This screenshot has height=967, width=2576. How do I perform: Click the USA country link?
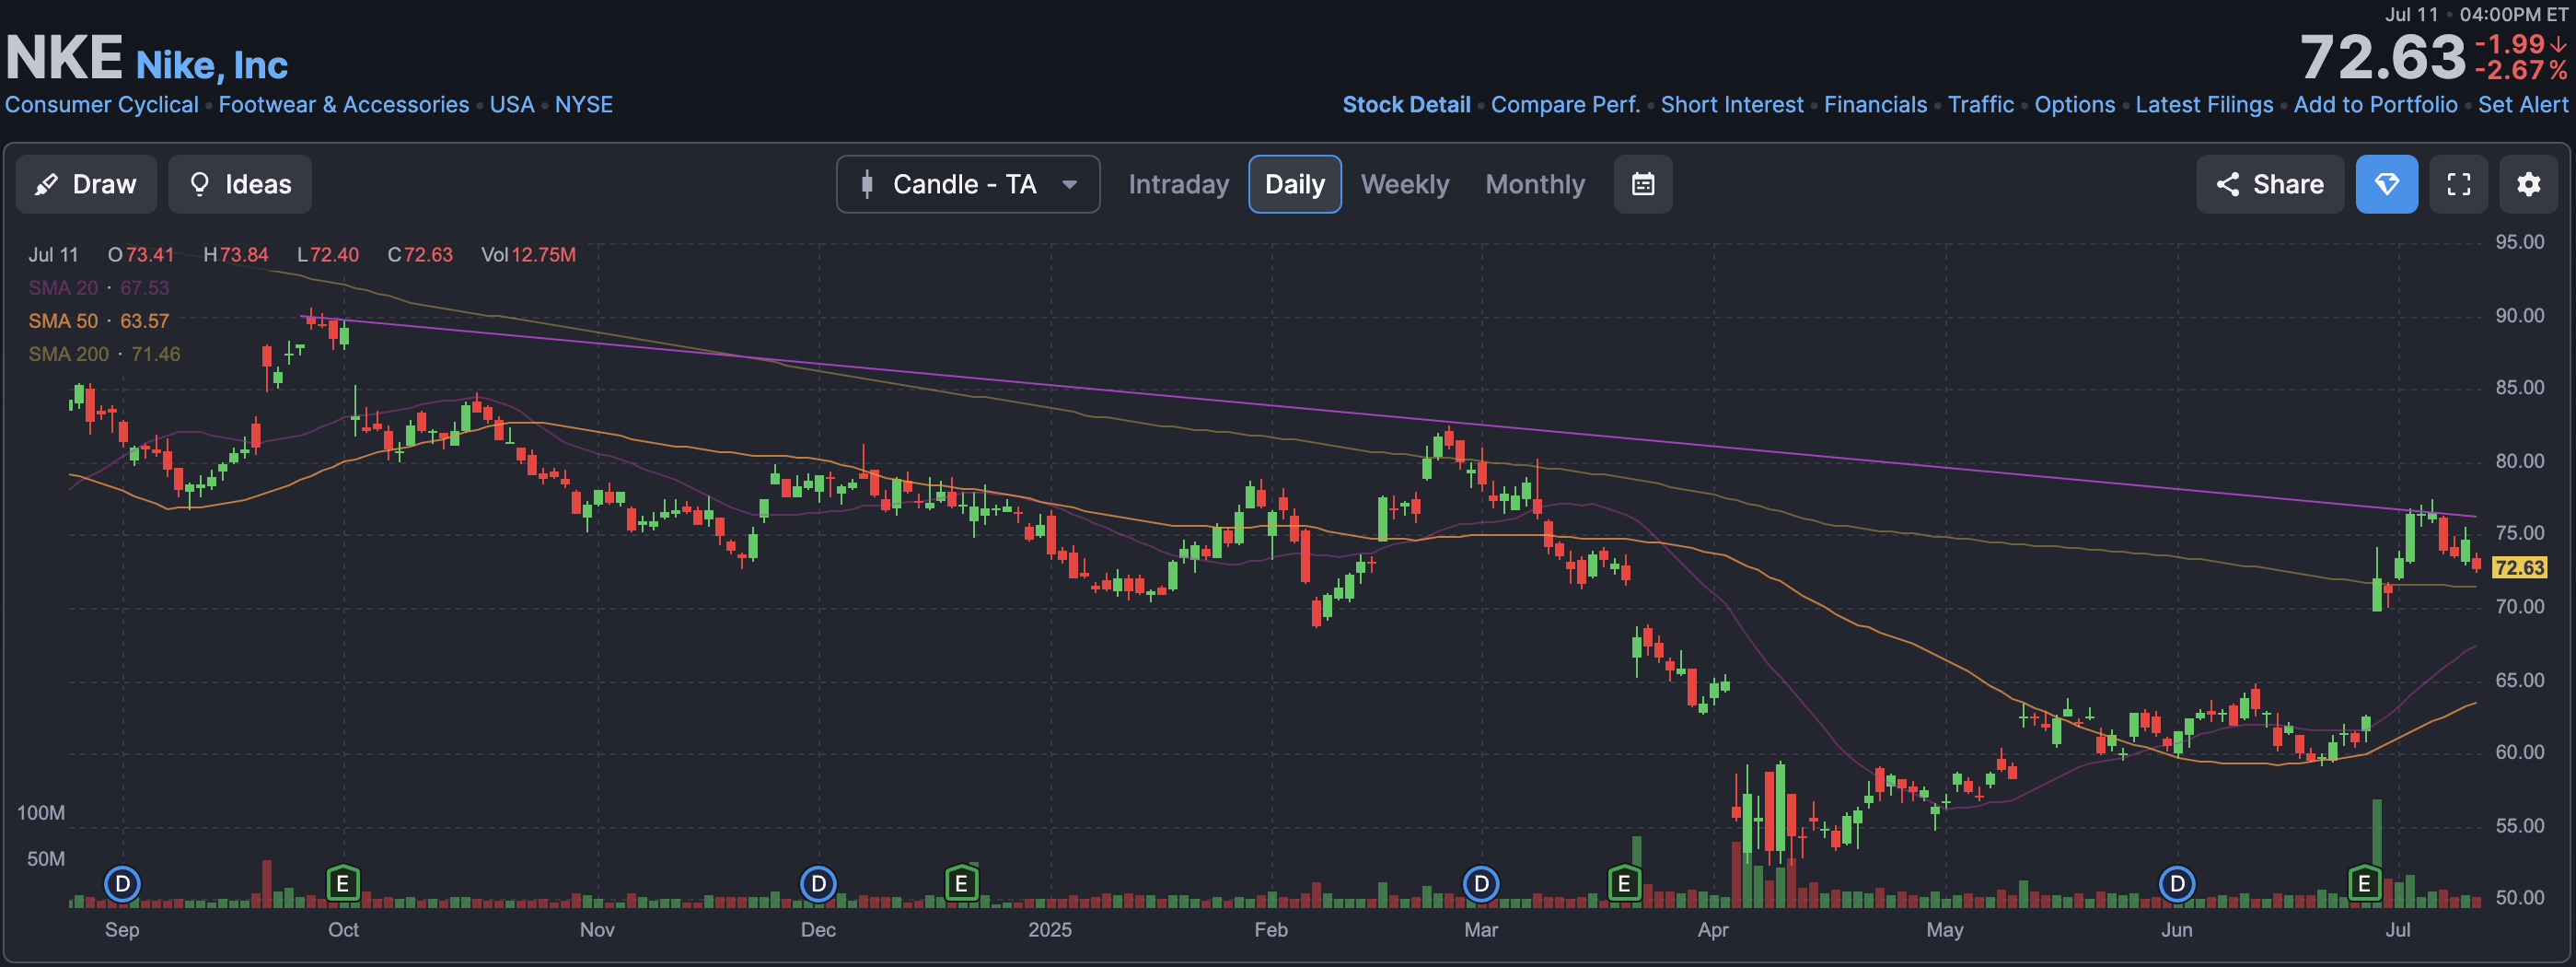tap(512, 105)
